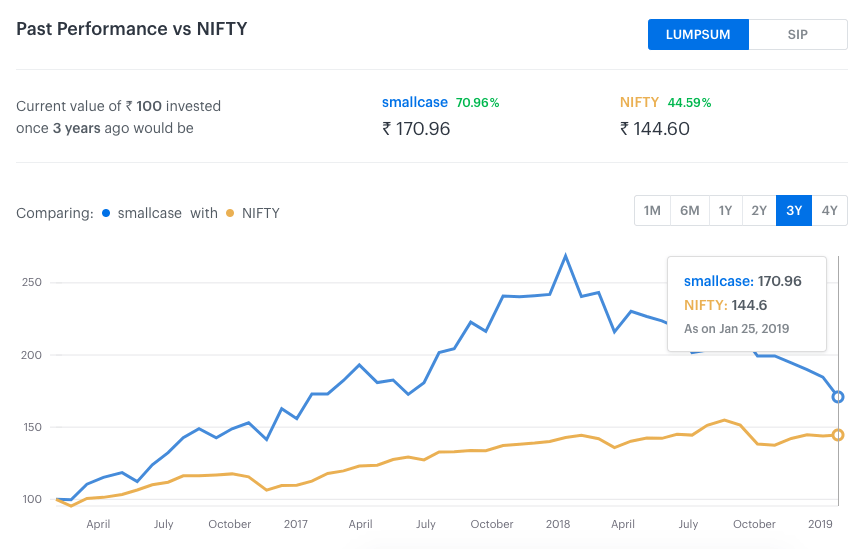The width and height of the screenshot is (865, 549).
Task: Click the NIFTY legend label
Action: pyautogui.click(x=261, y=213)
